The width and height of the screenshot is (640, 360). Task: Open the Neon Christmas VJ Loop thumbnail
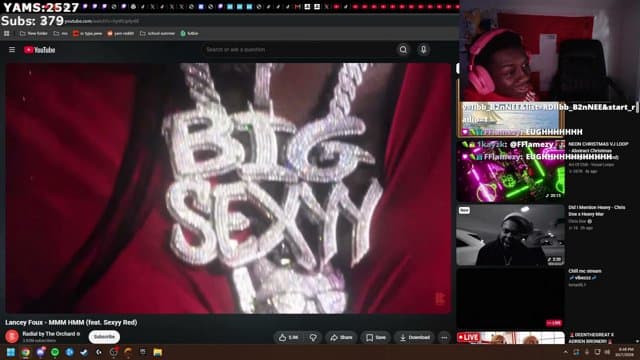point(510,171)
